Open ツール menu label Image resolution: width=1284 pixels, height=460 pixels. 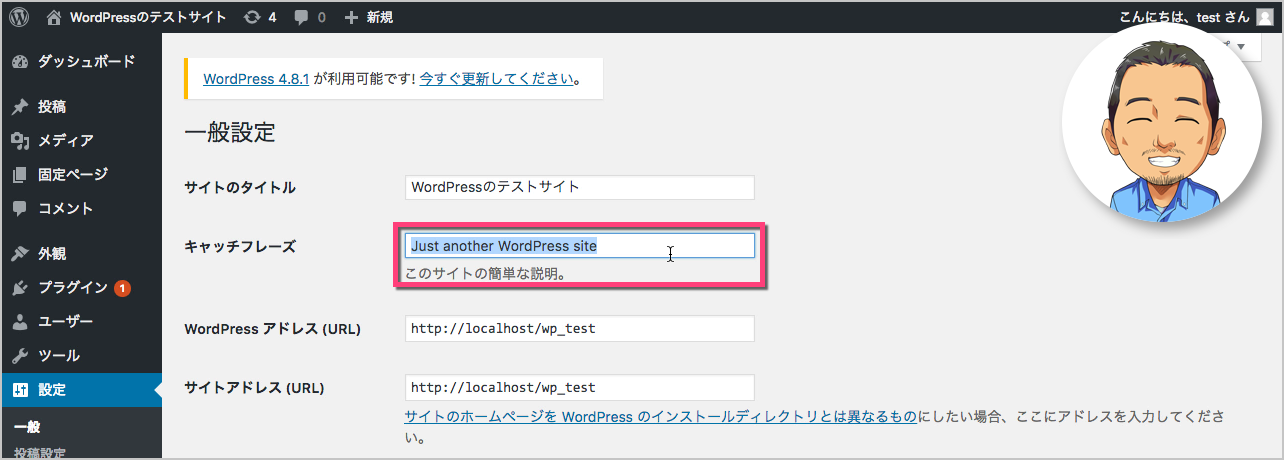(x=59, y=356)
